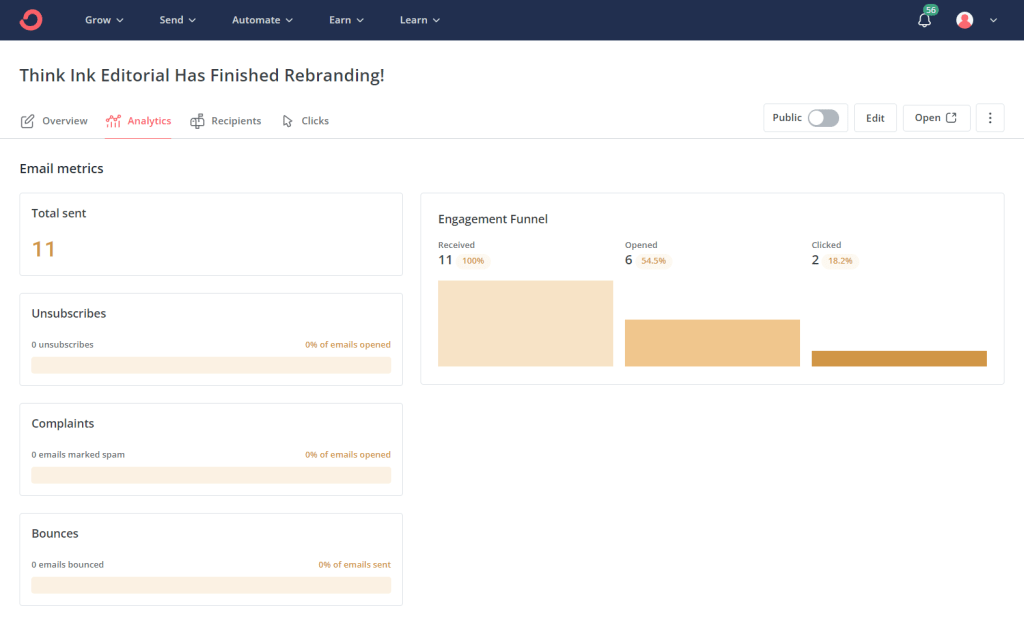Click the red logo in the top navbar
Image resolution: width=1024 pixels, height=634 pixels.
(x=31, y=20)
